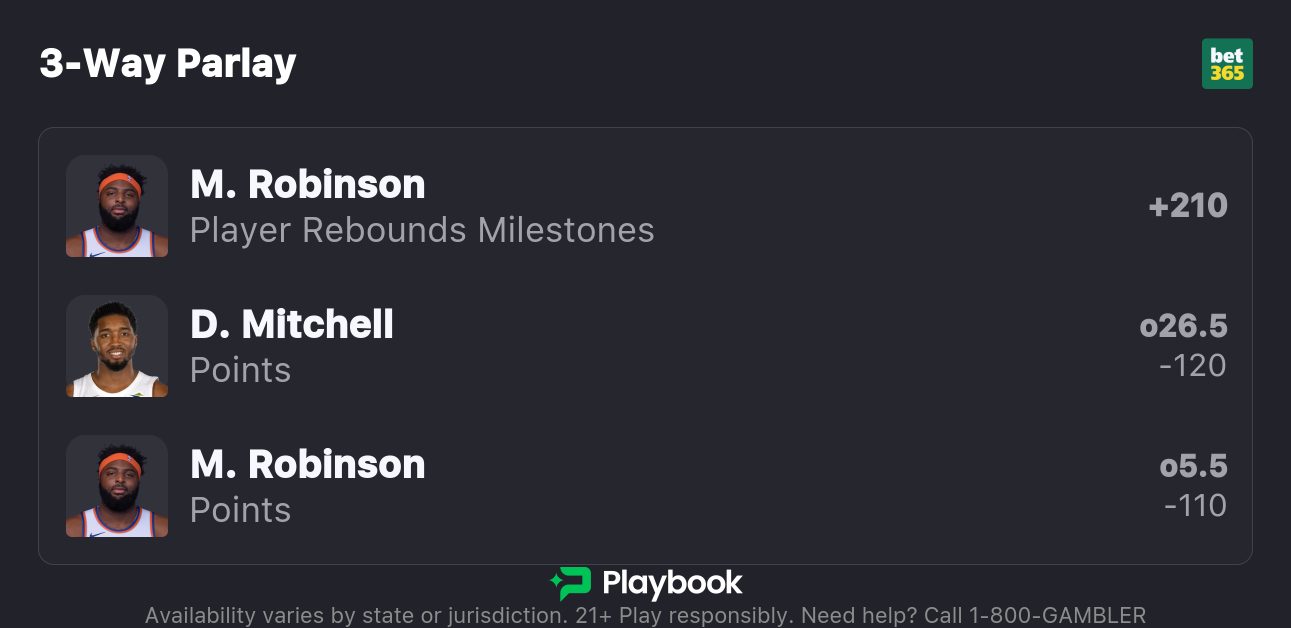Click M. Robinson's headshot in the o5.5 points row
The image size is (1291, 628).
point(117,486)
